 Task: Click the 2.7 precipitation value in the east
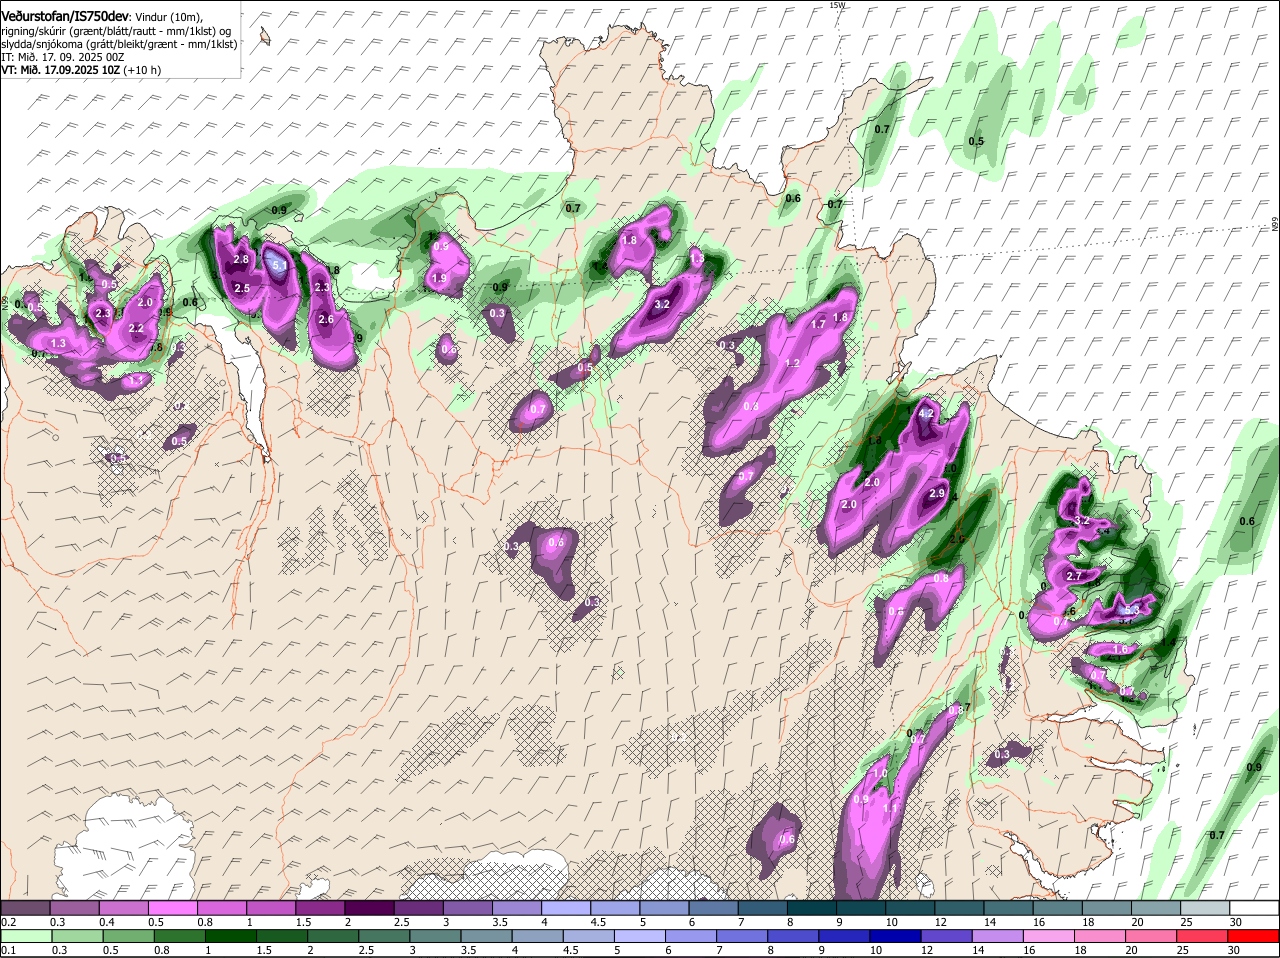(1075, 577)
